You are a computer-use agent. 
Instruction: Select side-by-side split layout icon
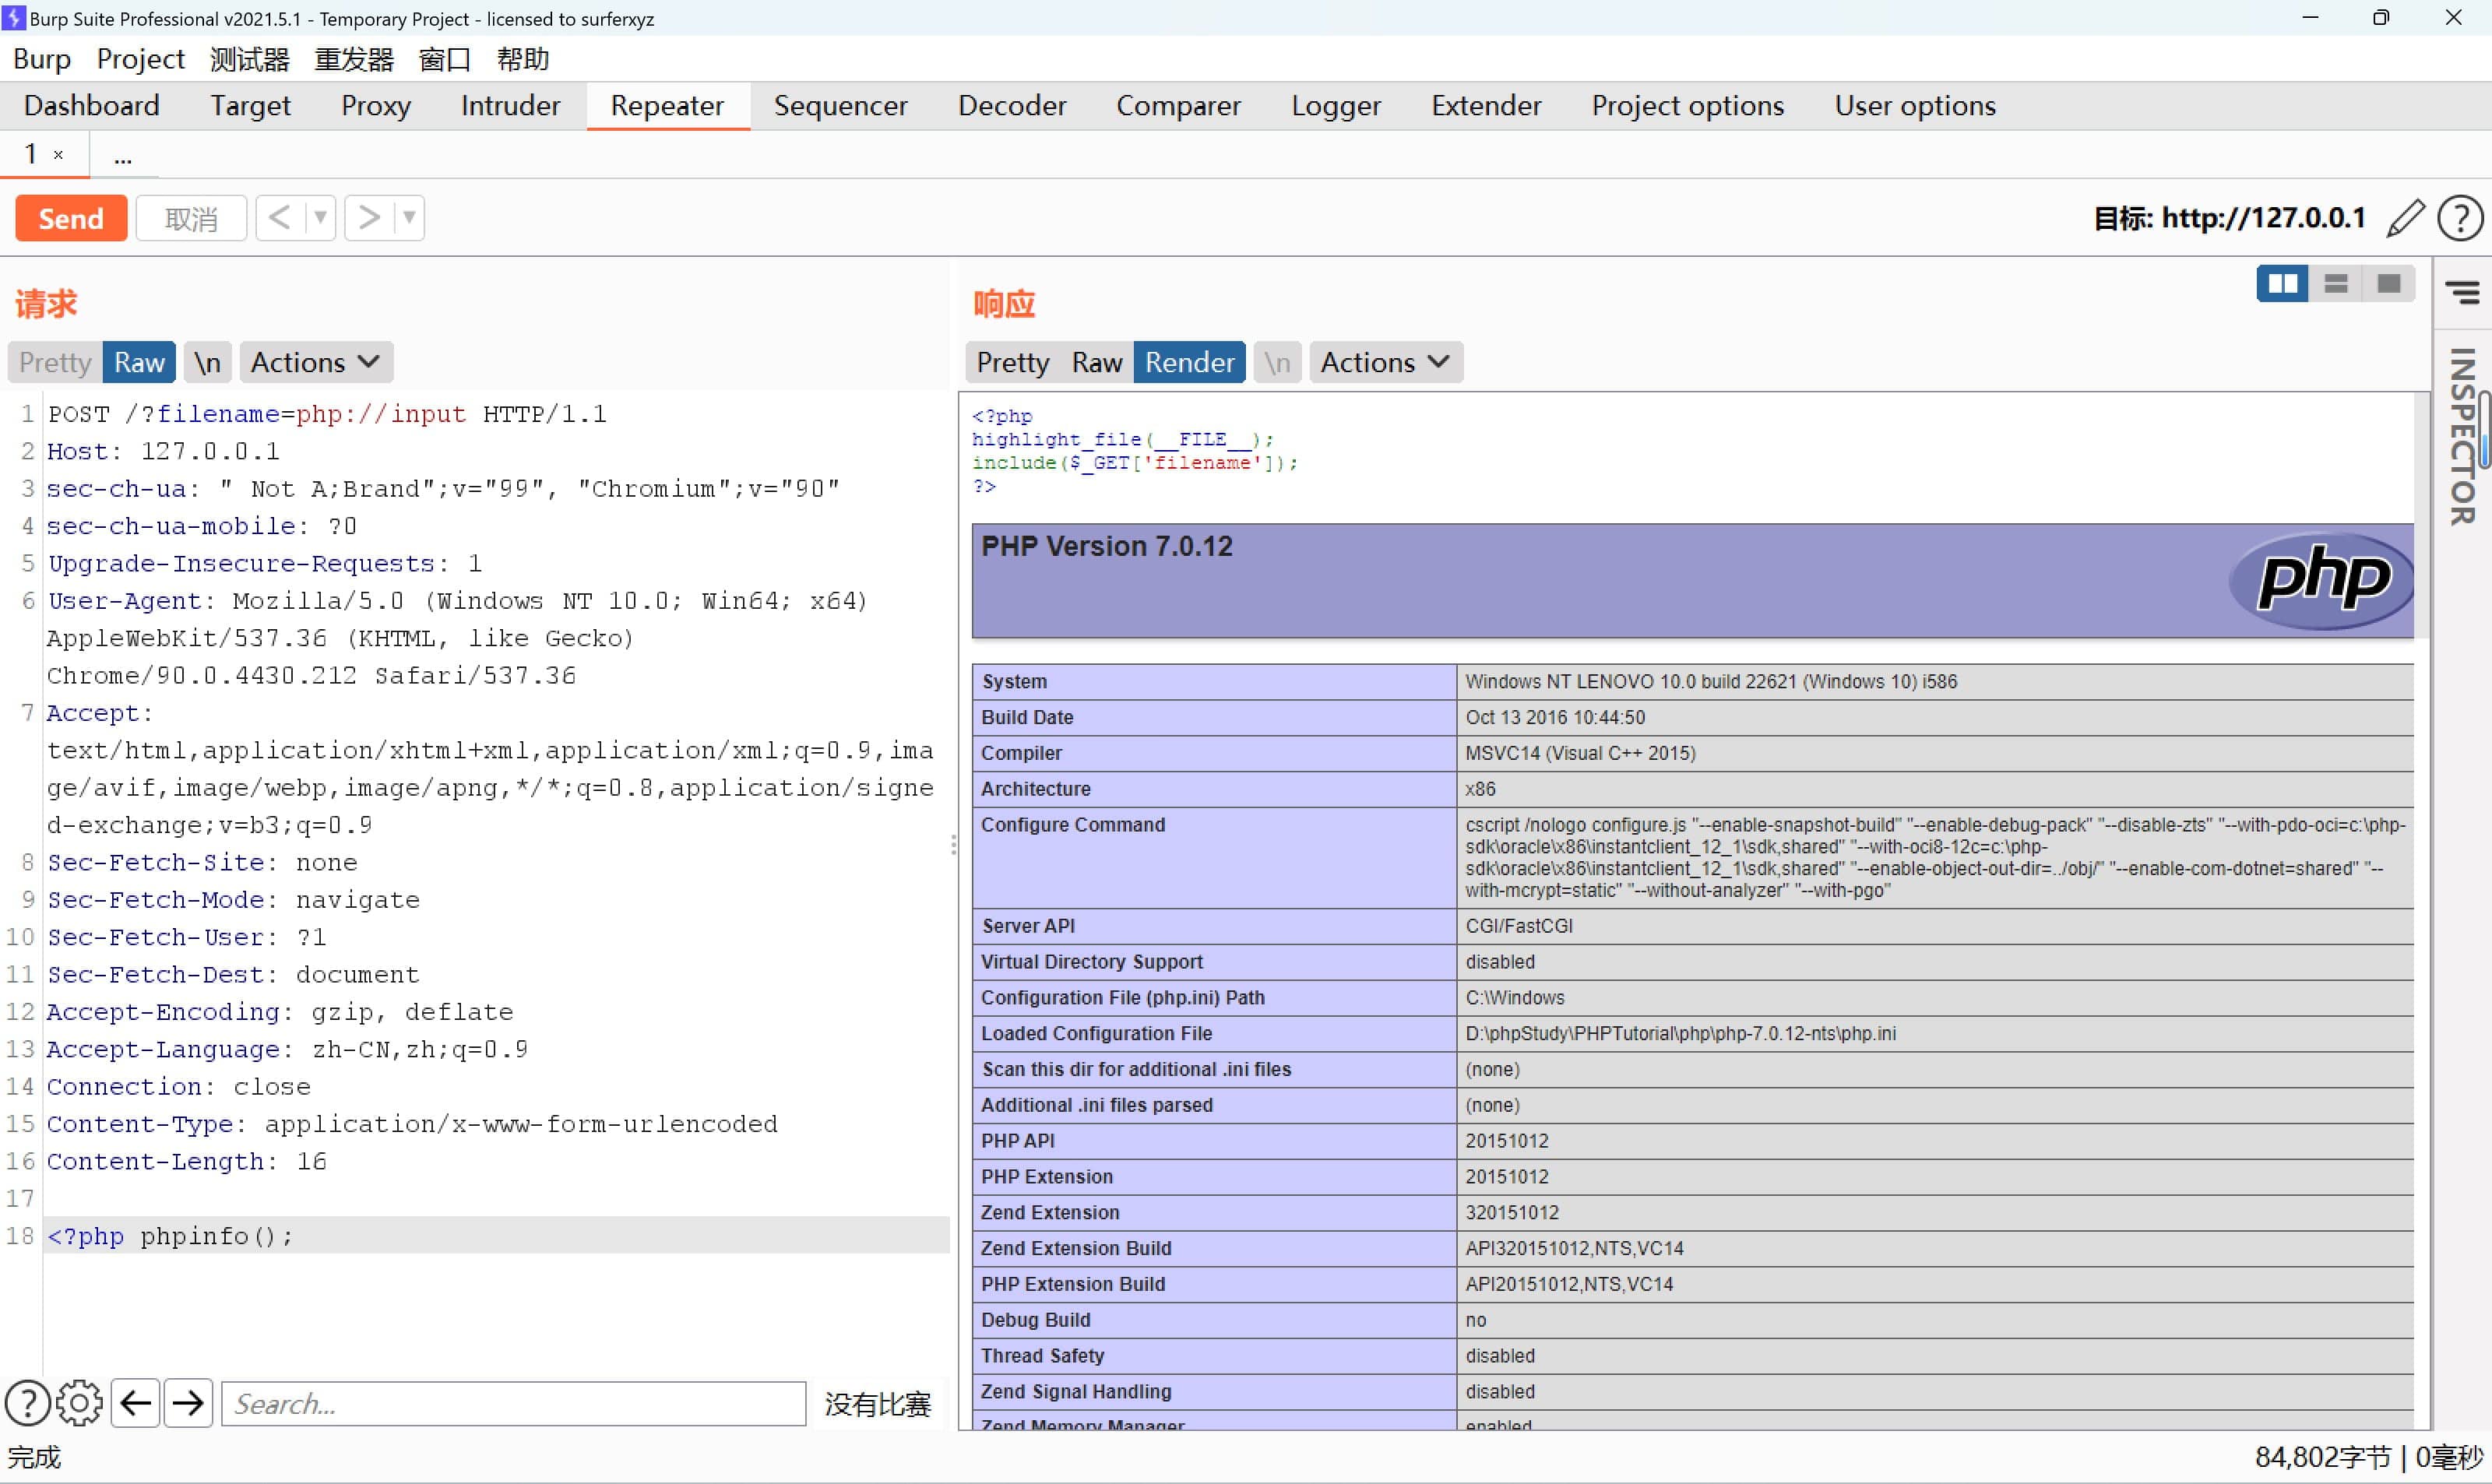[x=2282, y=284]
